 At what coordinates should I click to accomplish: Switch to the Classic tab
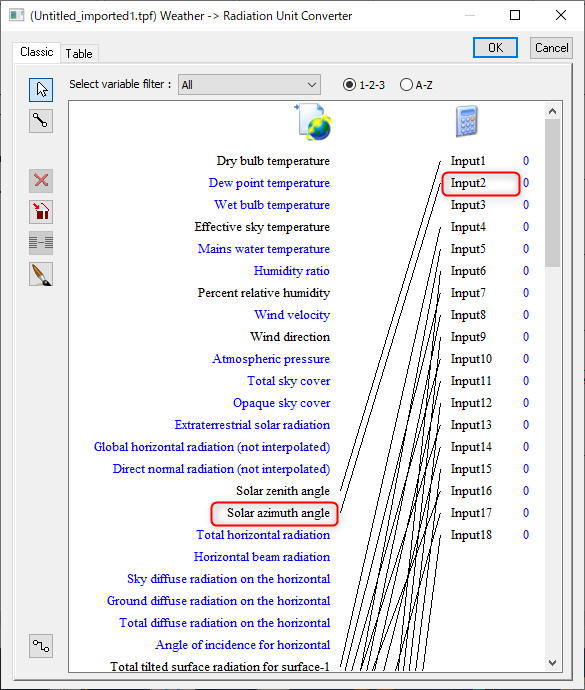tap(37, 52)
